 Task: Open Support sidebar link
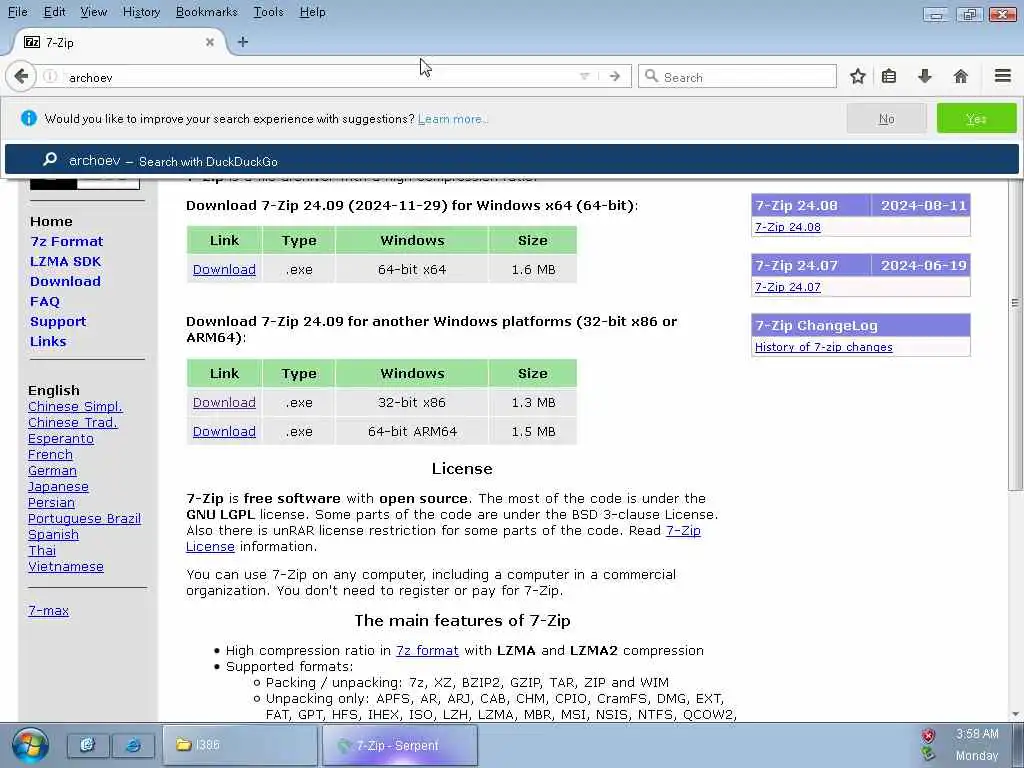tap(57, 321)
